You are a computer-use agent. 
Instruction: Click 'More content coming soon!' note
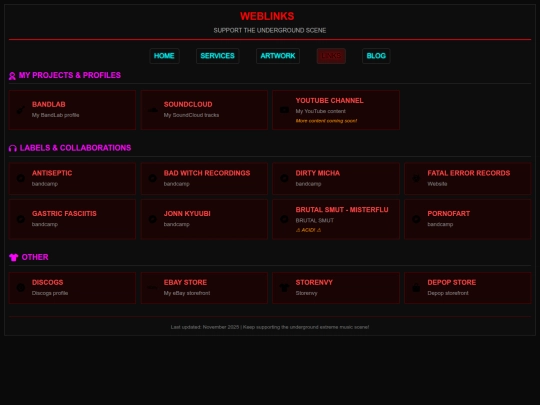[326, 121]
